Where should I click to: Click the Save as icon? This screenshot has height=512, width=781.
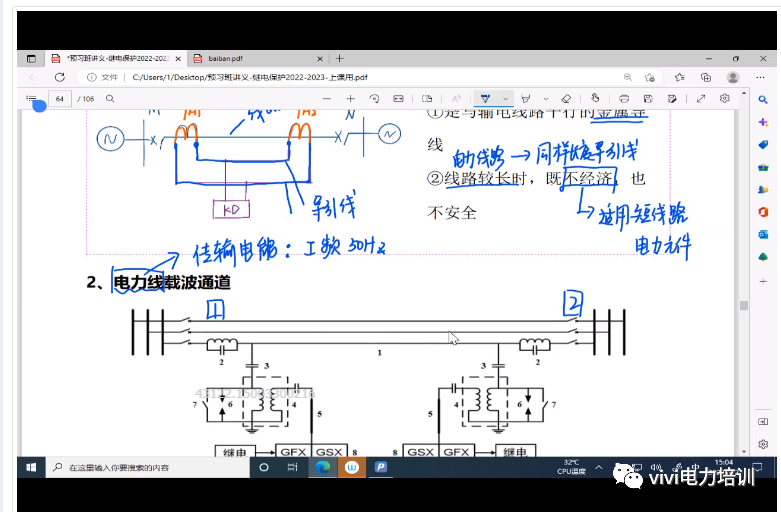click(672, 99)
